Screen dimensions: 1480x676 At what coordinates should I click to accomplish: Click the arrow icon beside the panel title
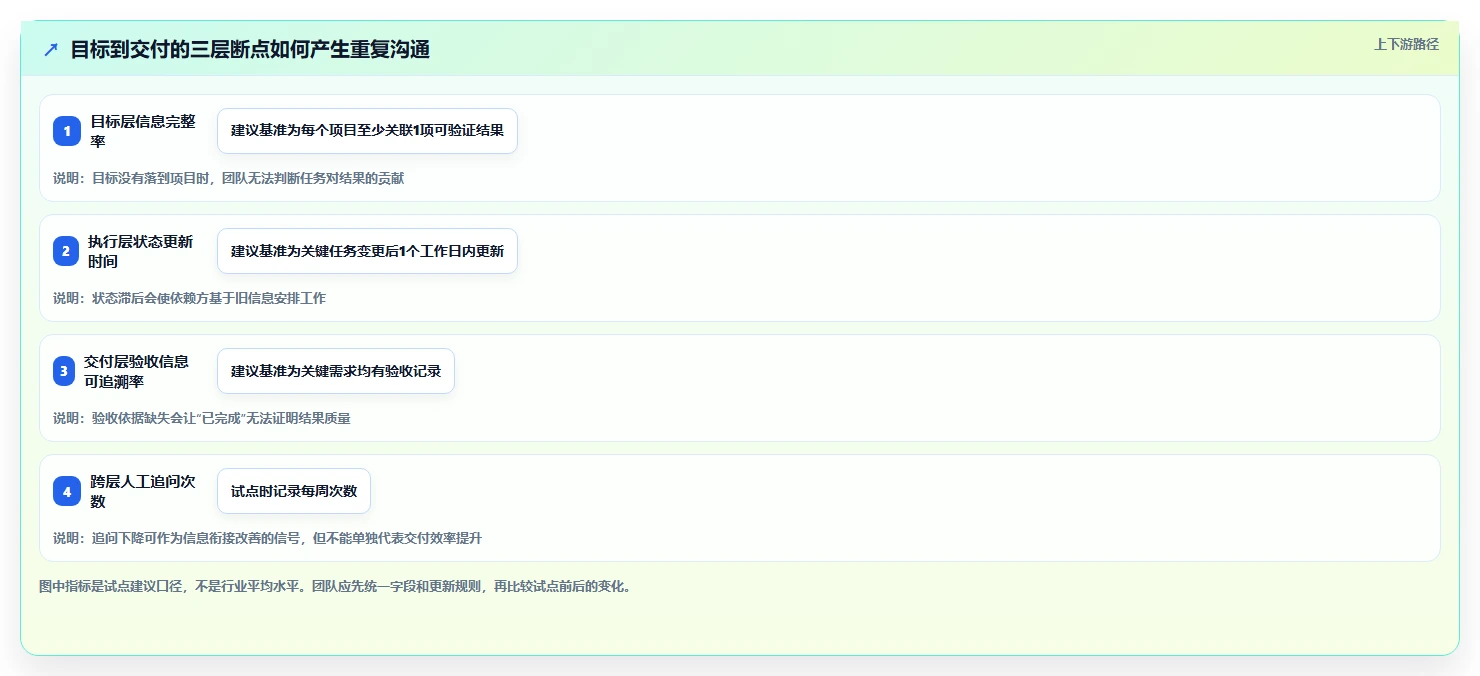point(51,49)
